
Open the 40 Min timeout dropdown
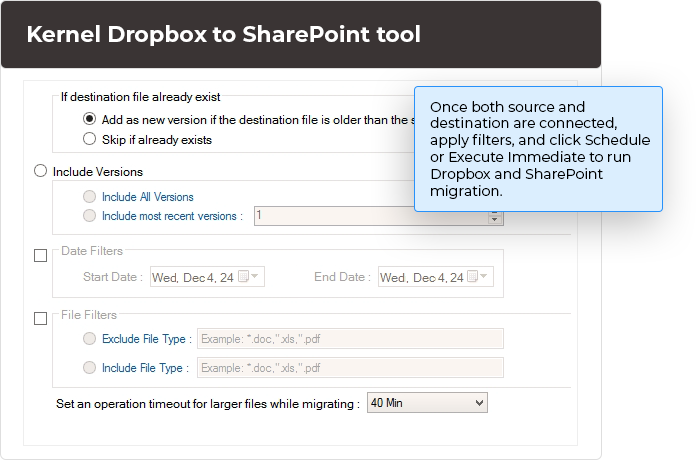click(x=427, y=403)
